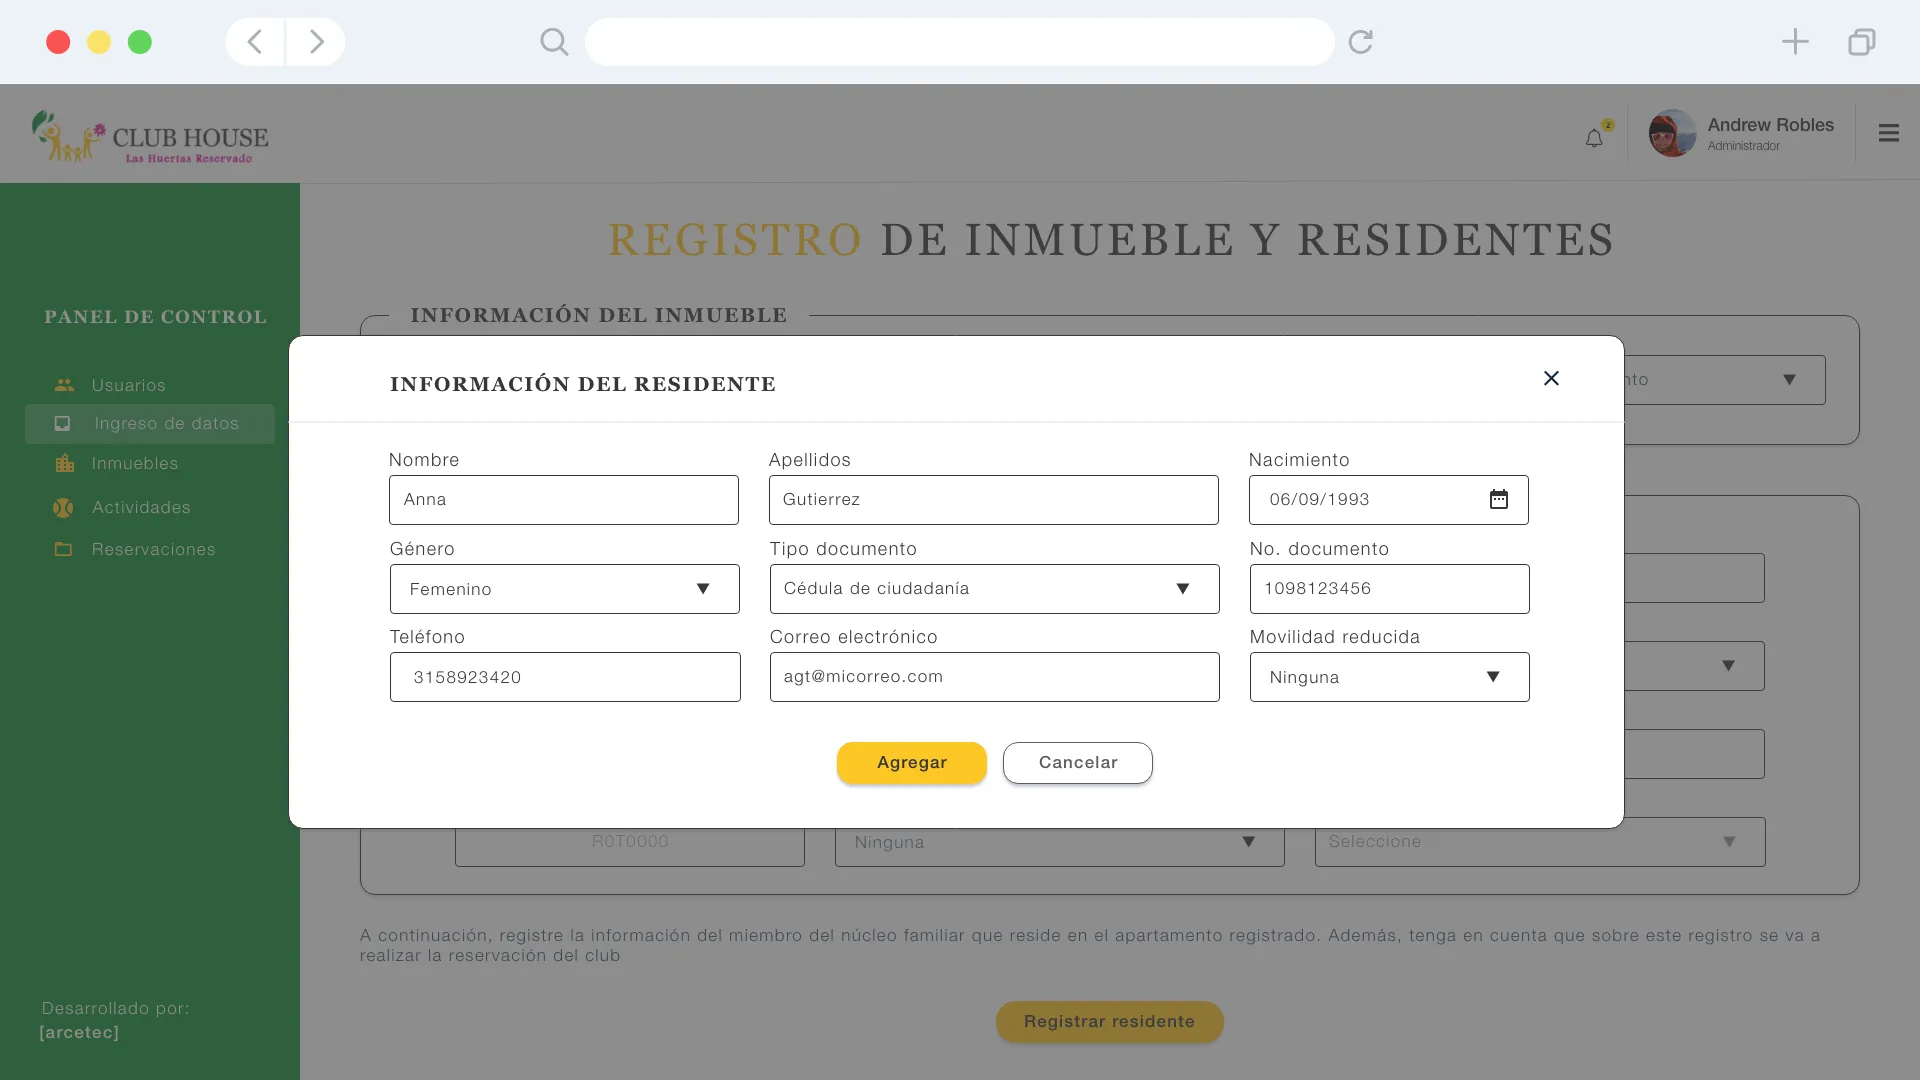Click the Club House logo
Screen dimensions: 1920x1080
(150, 137)
